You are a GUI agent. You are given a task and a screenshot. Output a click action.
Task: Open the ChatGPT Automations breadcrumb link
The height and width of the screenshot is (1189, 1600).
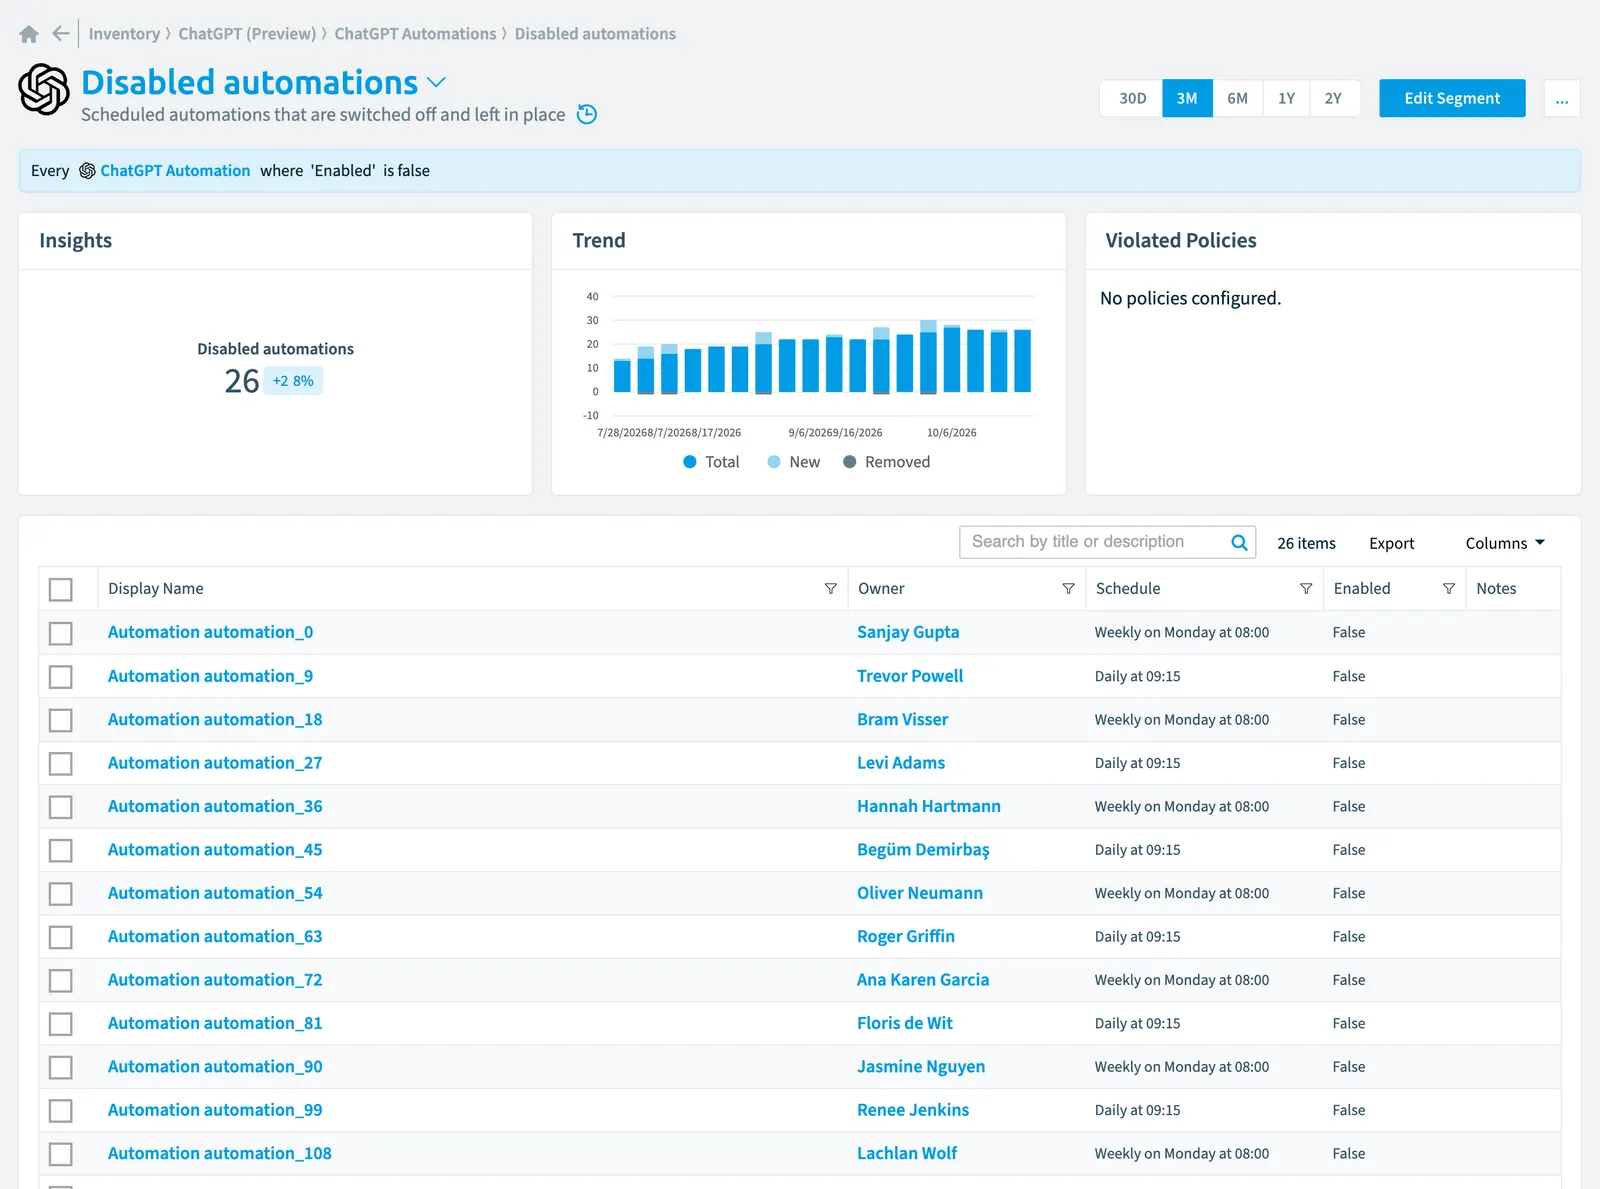(x=415, y=34)
